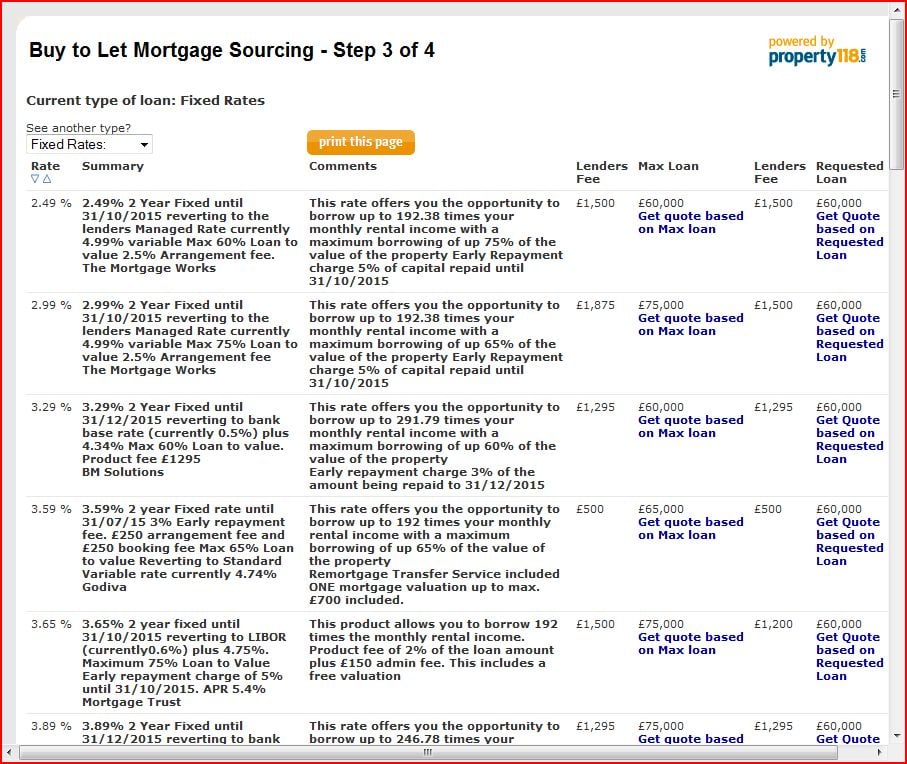
Task: Click horizontal scrollbar right arrow
Action: coord(880,752)
